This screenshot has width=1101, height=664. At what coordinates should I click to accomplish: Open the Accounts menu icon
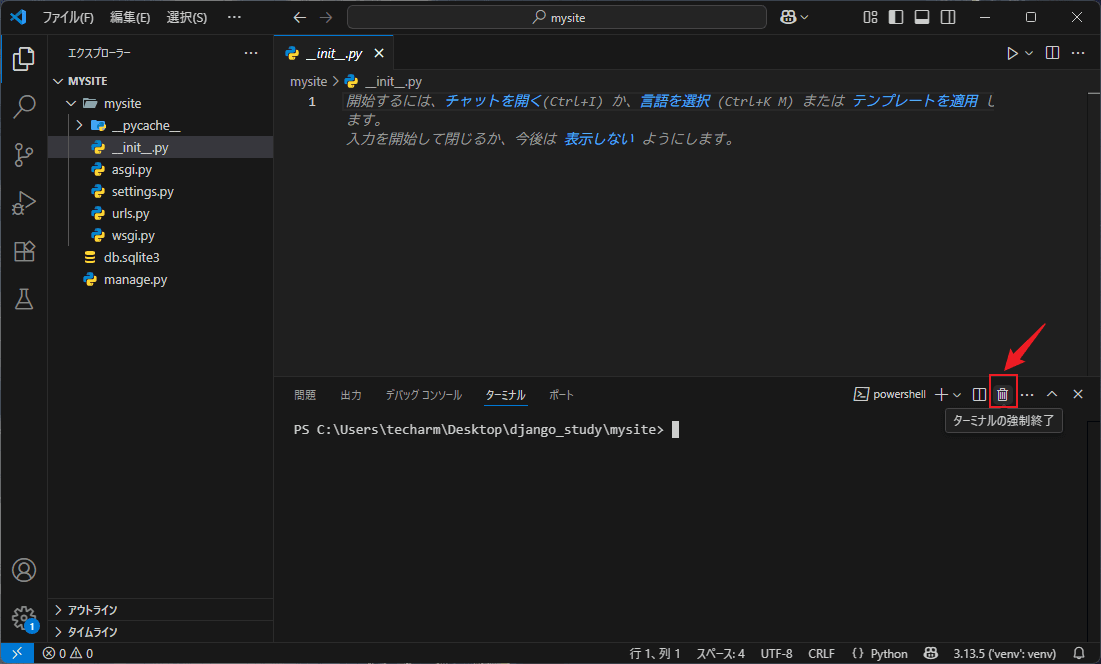[24, 570]
